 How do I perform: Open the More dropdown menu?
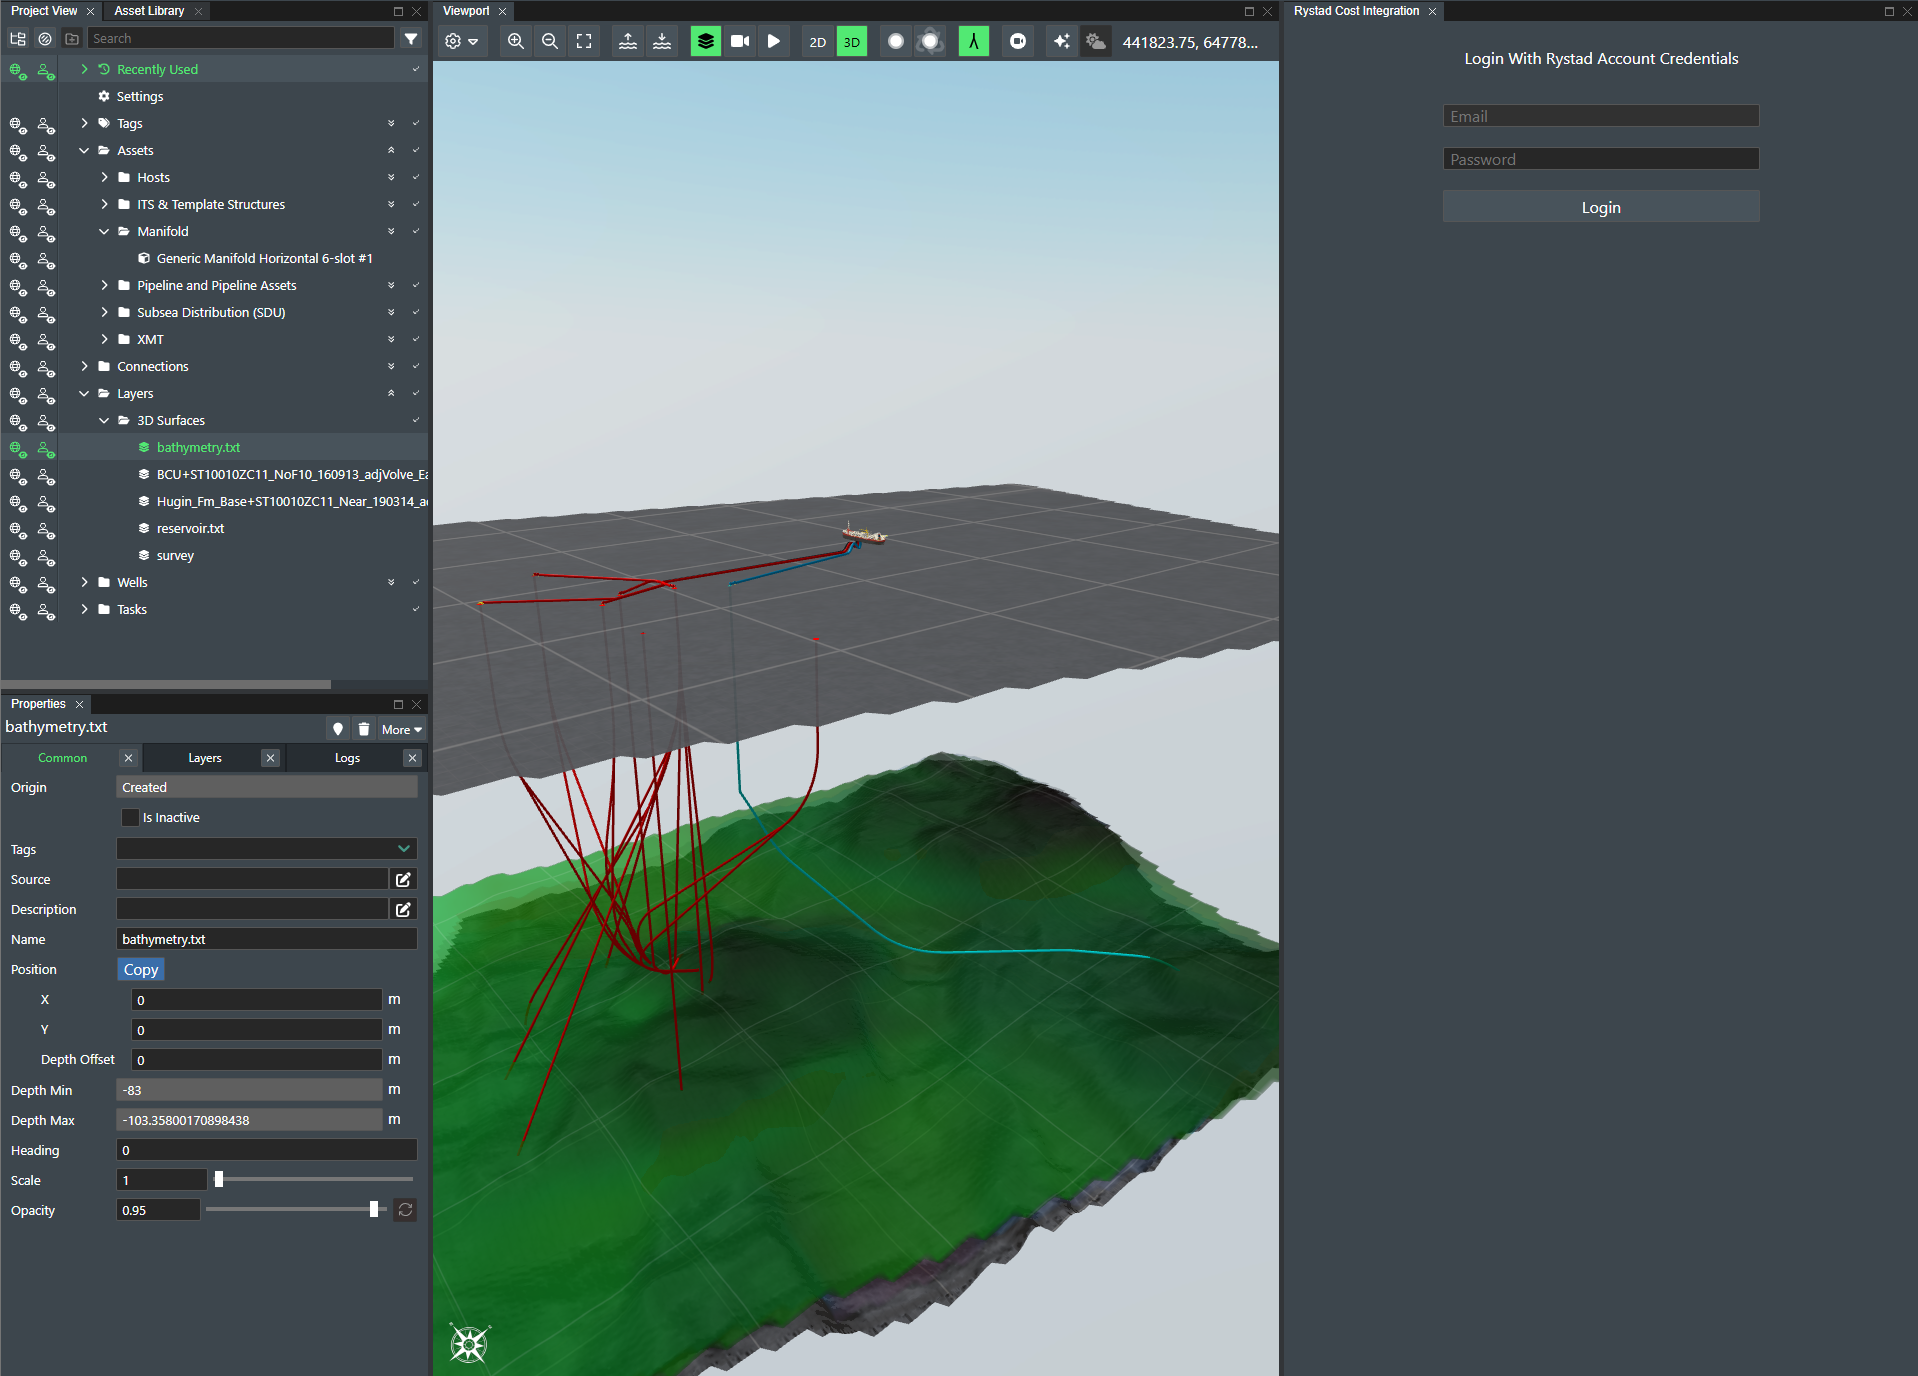(x=402, y=729)
